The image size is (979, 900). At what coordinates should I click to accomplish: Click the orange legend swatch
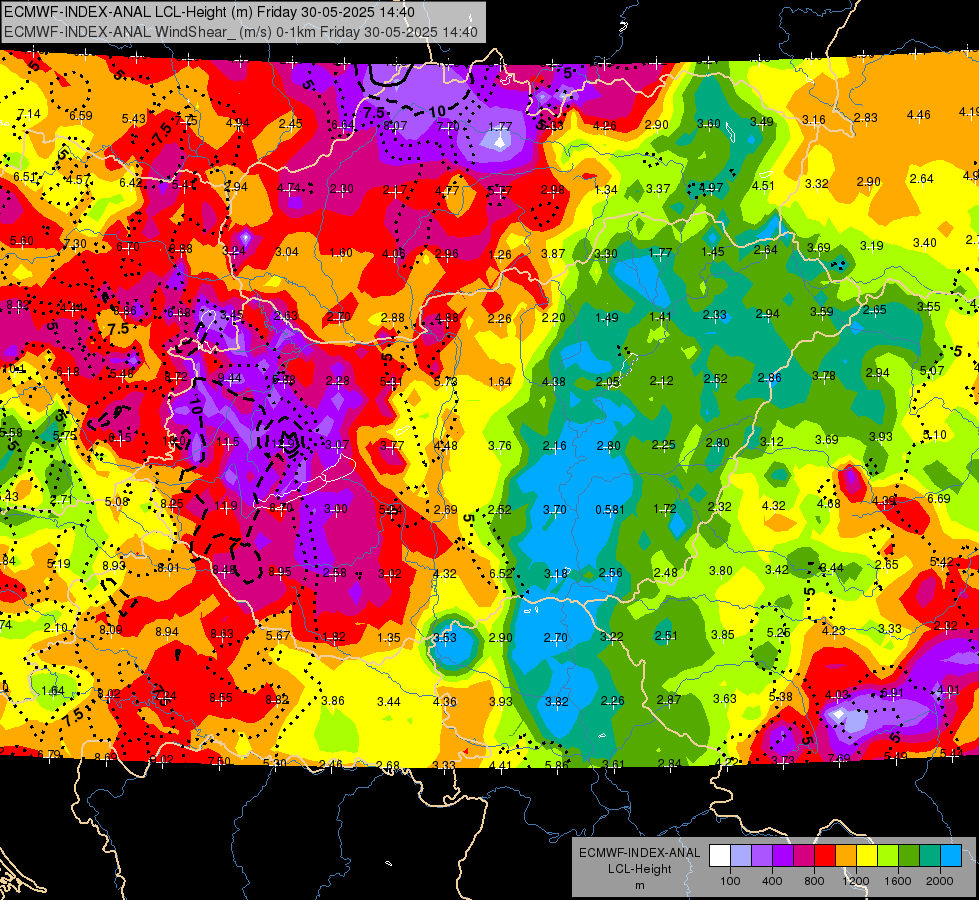pyautogui.click(x=846, y=855)
